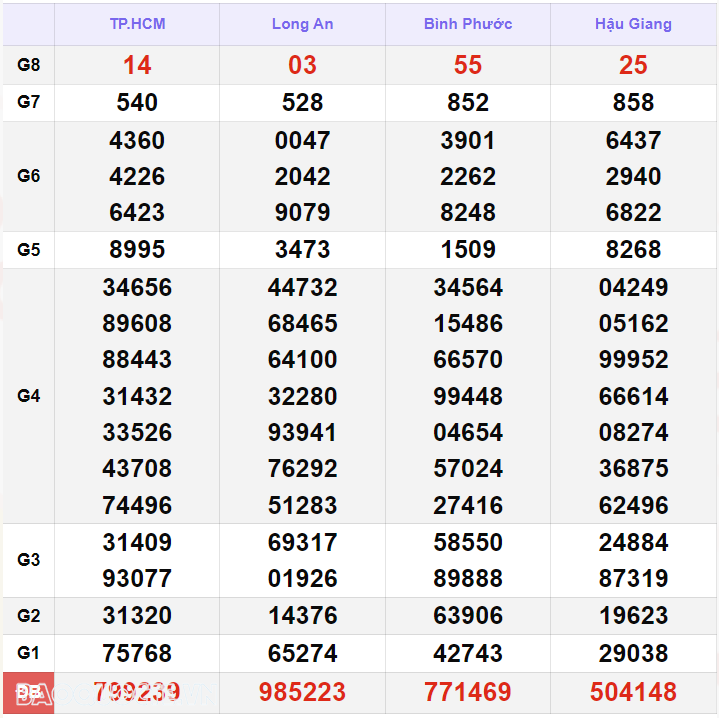Click G1 number 29038
Screen dimensions: 719x718
(633, 653)
